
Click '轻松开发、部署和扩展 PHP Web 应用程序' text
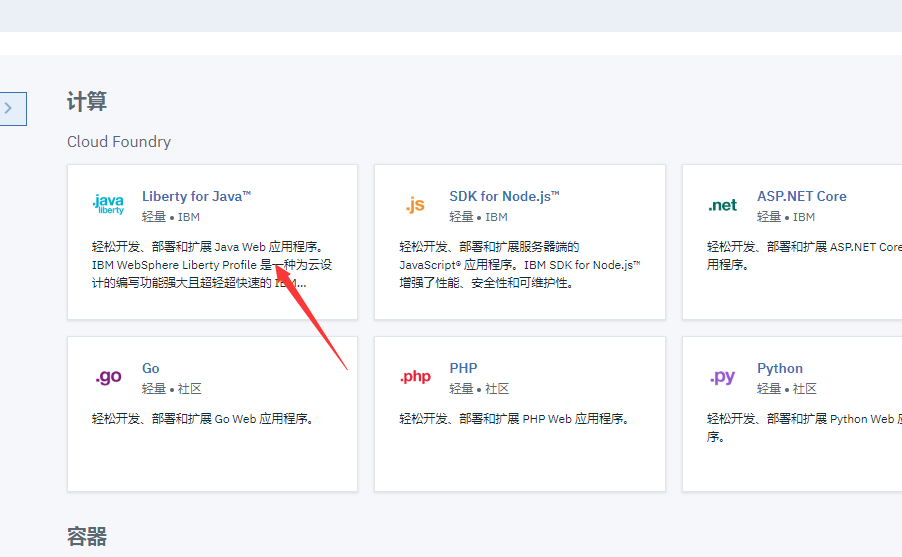tap(514, 419)
